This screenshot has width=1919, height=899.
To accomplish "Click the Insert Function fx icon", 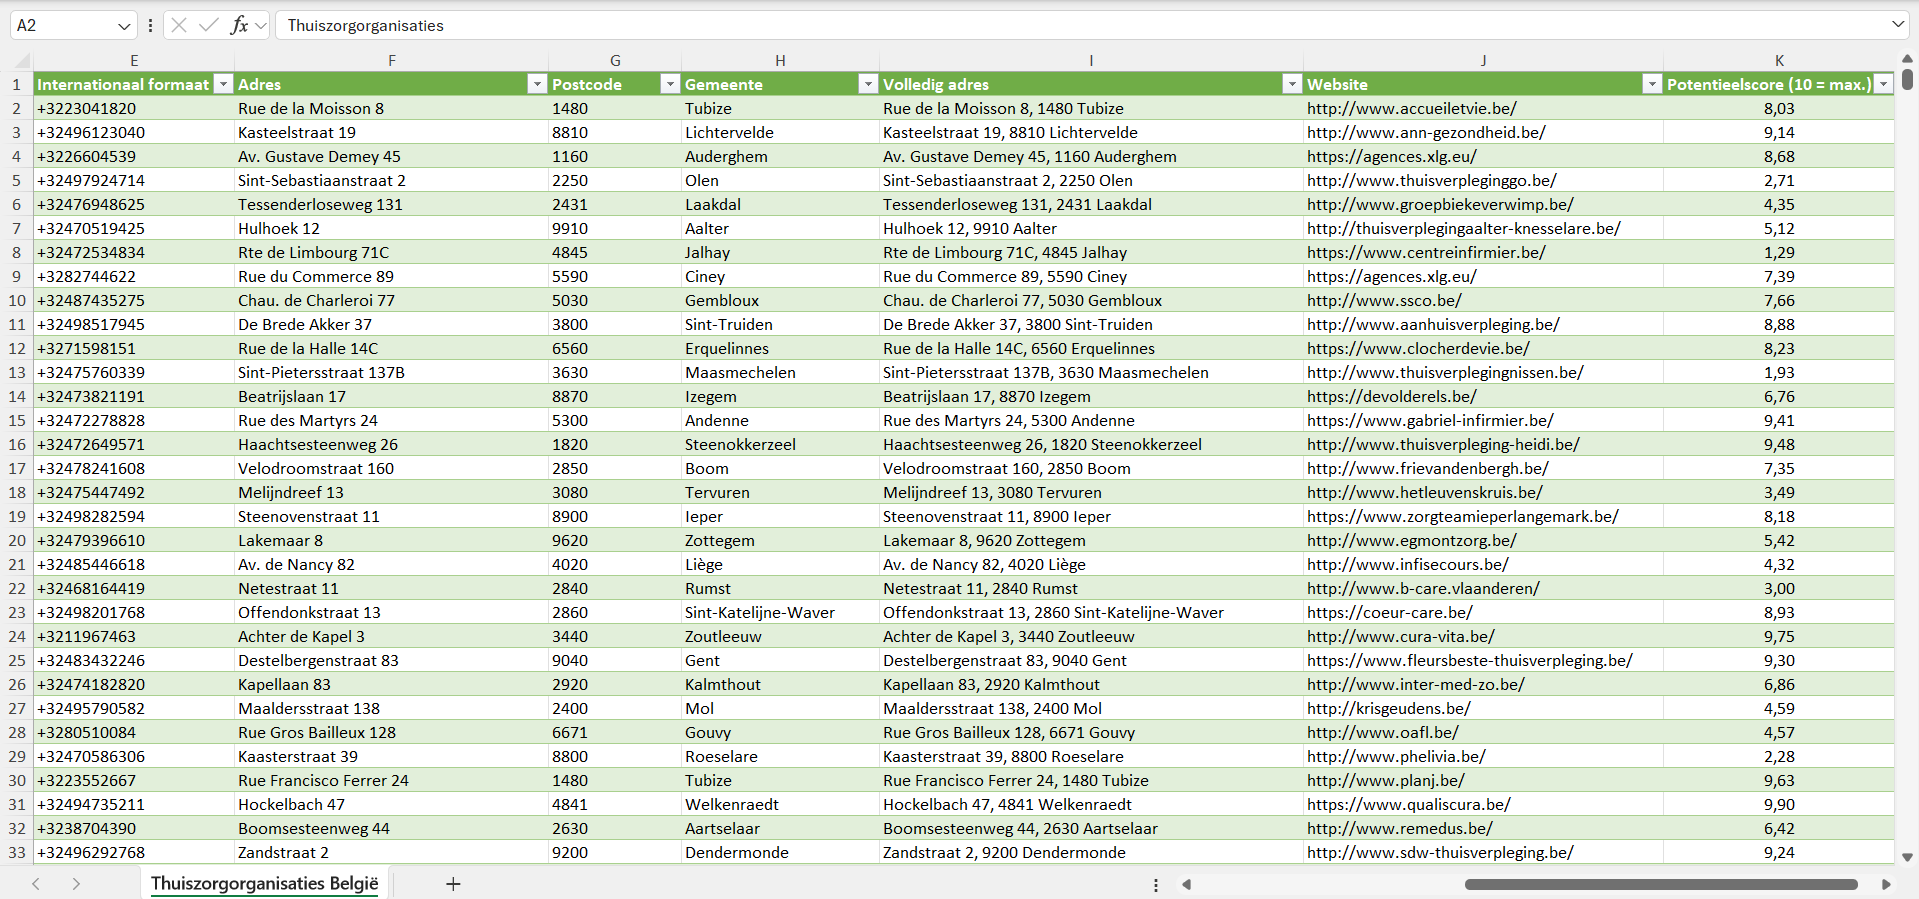I will pos(239,25).
